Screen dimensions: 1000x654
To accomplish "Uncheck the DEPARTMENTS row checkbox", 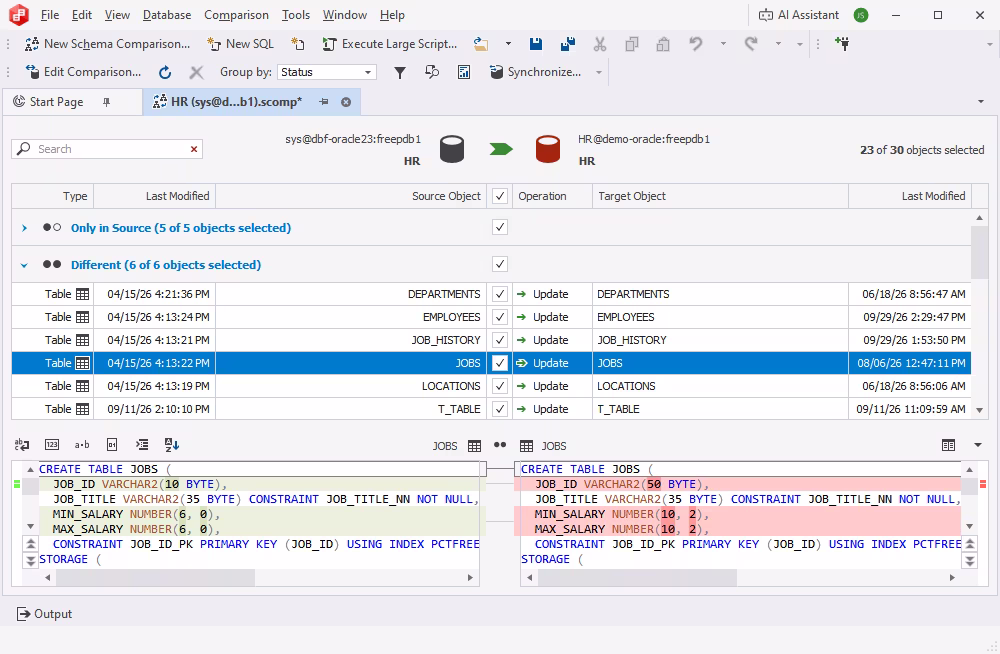I will click(500, 294).
